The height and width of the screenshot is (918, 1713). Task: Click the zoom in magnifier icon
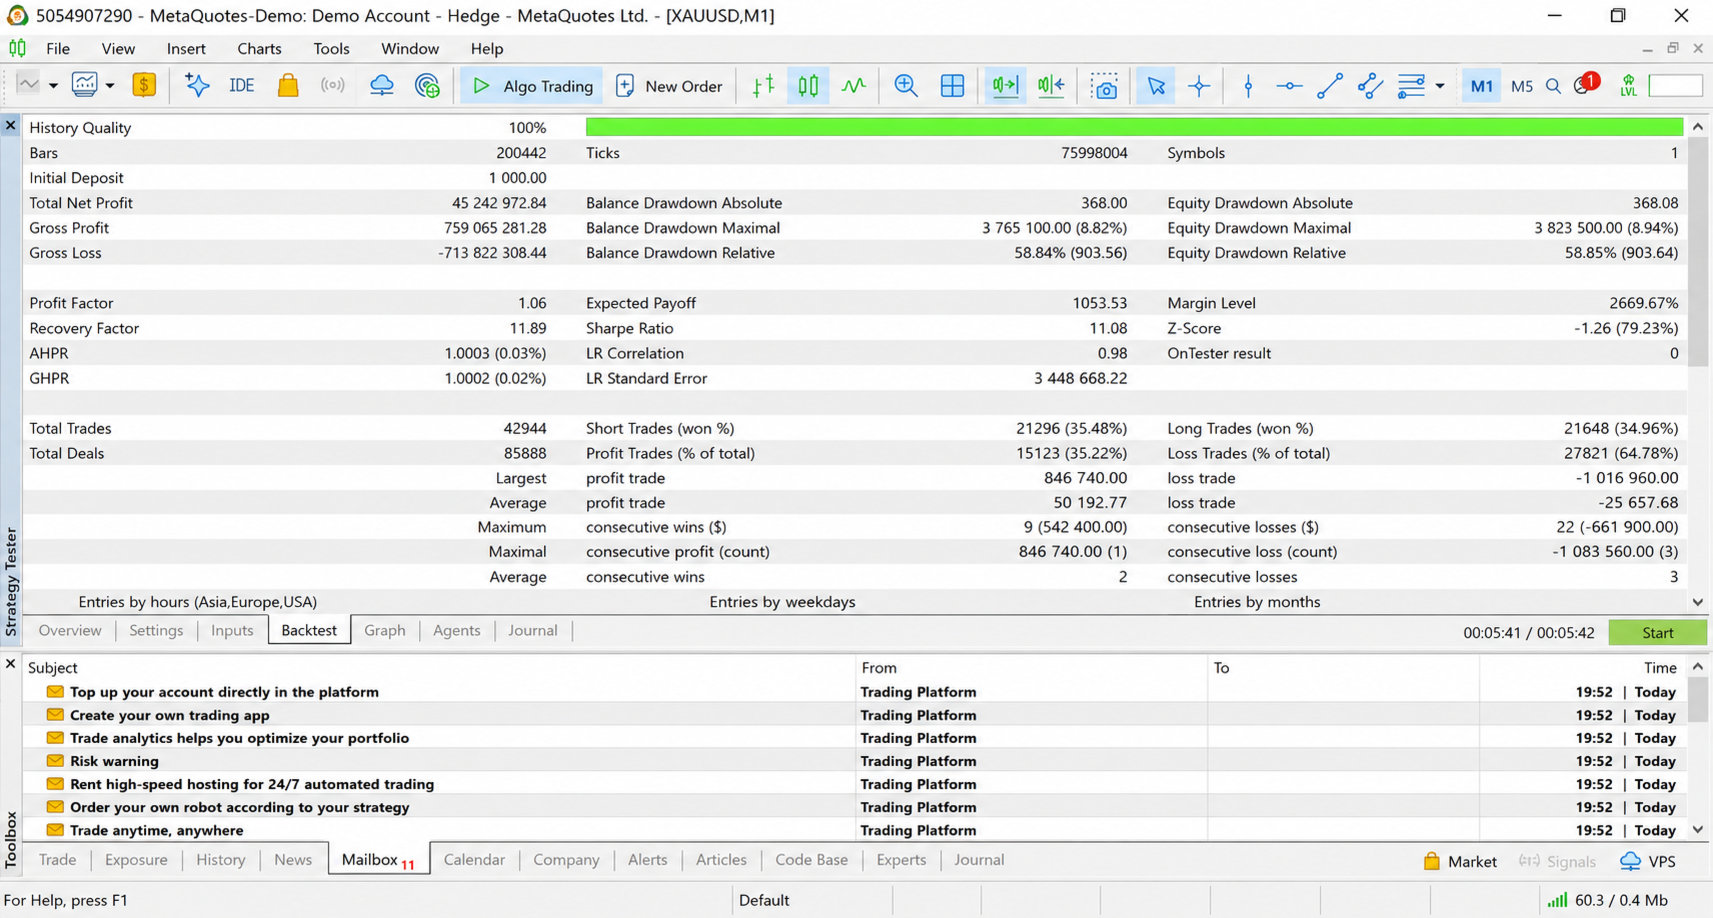tap(906, 86)
